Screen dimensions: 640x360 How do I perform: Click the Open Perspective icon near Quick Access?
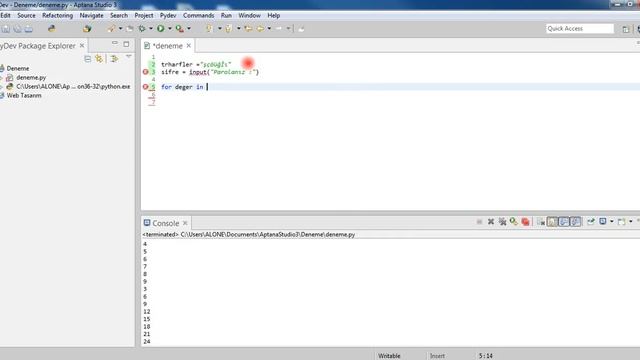coord(625,29)
